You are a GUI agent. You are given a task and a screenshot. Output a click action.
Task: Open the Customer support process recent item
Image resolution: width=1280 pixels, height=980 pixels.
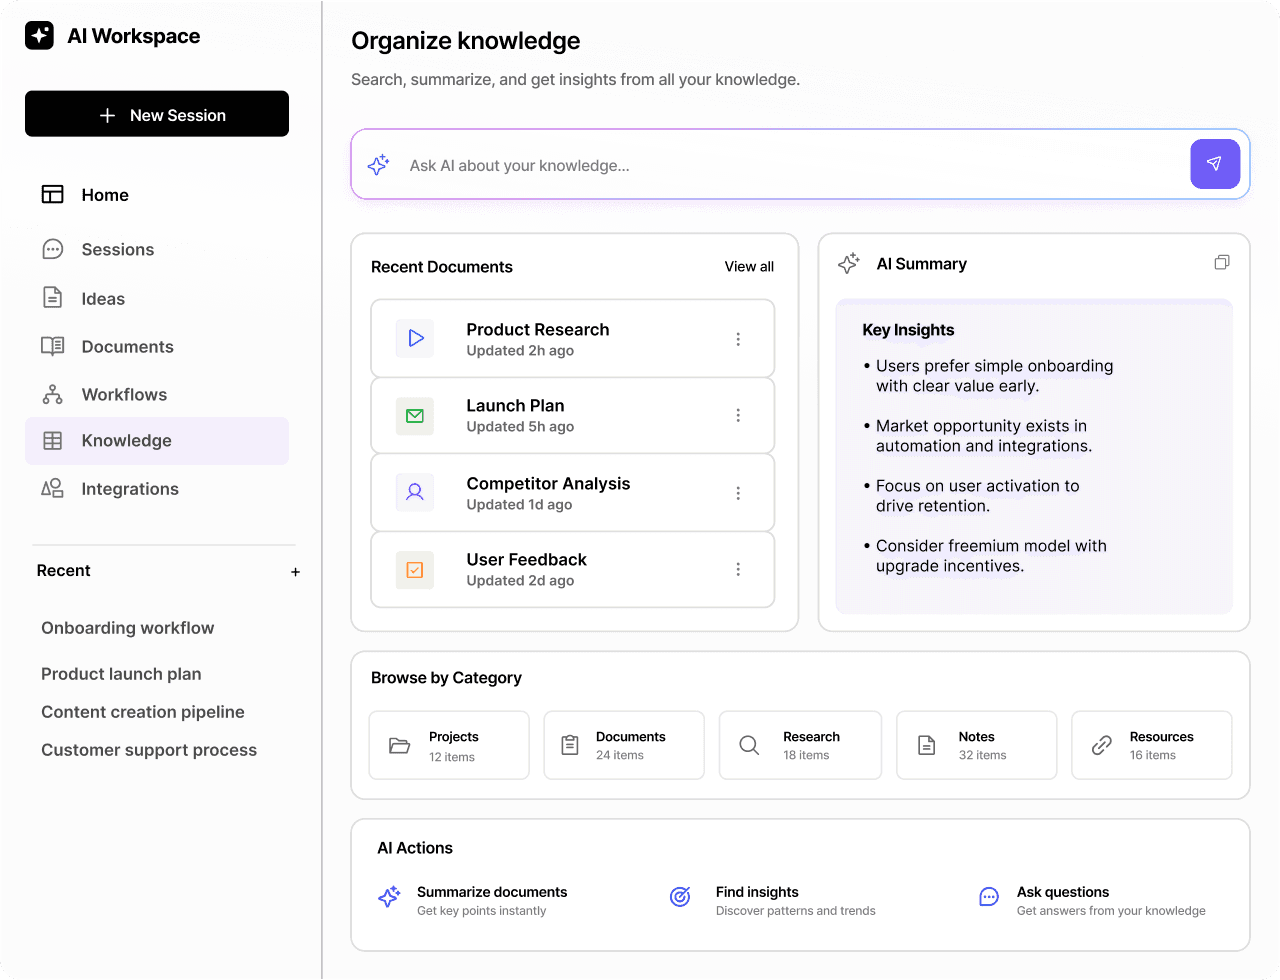point(149,750)
